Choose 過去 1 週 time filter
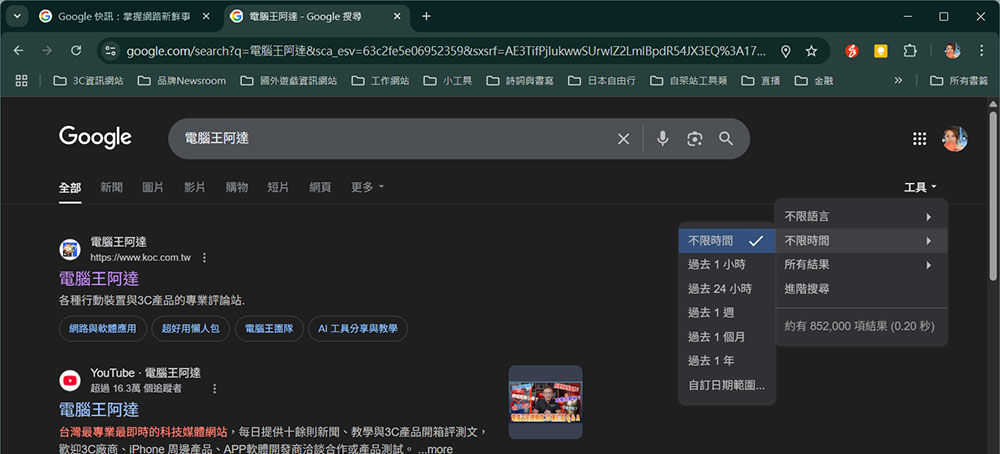This screenshot has height=454, width=1000. pyautogui.click(x=727, y=312)
